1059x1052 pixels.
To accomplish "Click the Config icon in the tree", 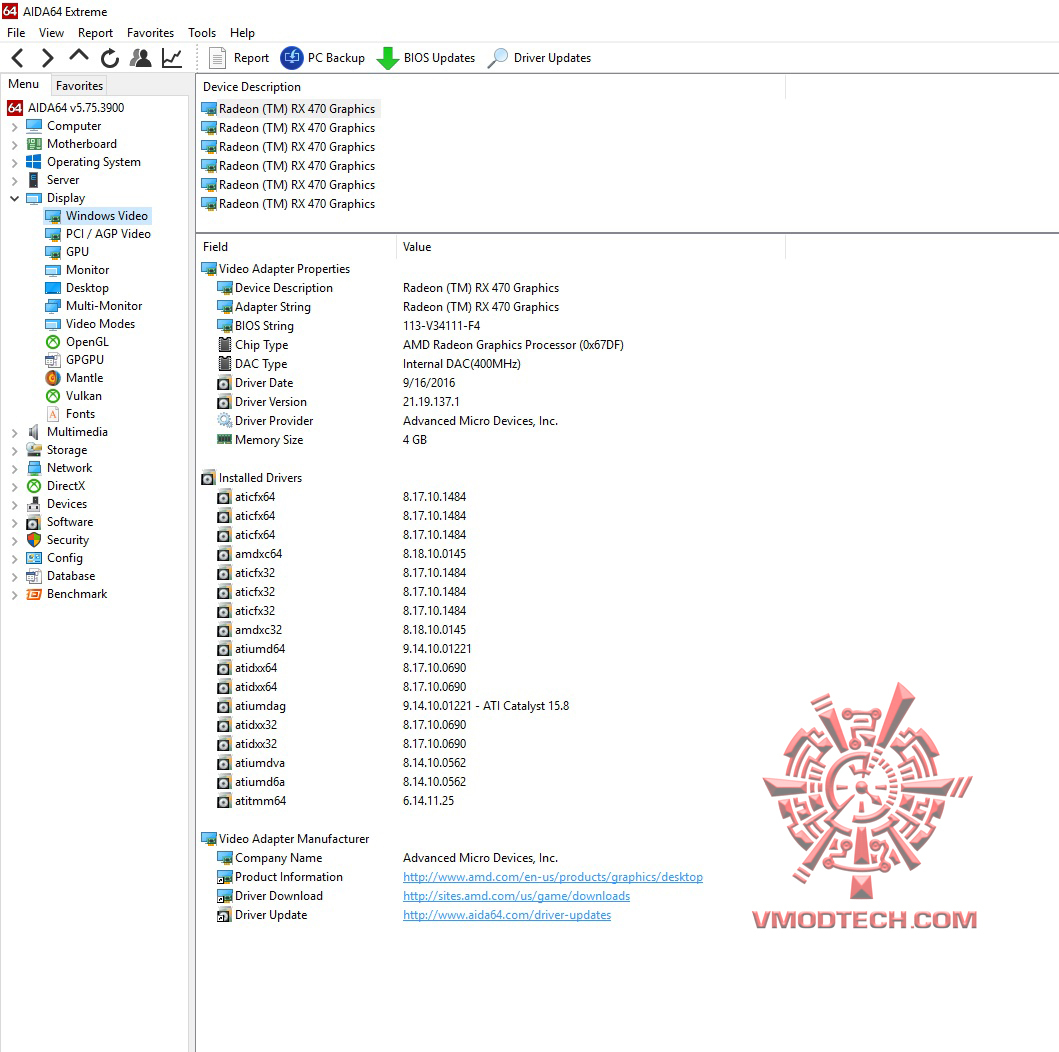I will click(x=34, y=558).
